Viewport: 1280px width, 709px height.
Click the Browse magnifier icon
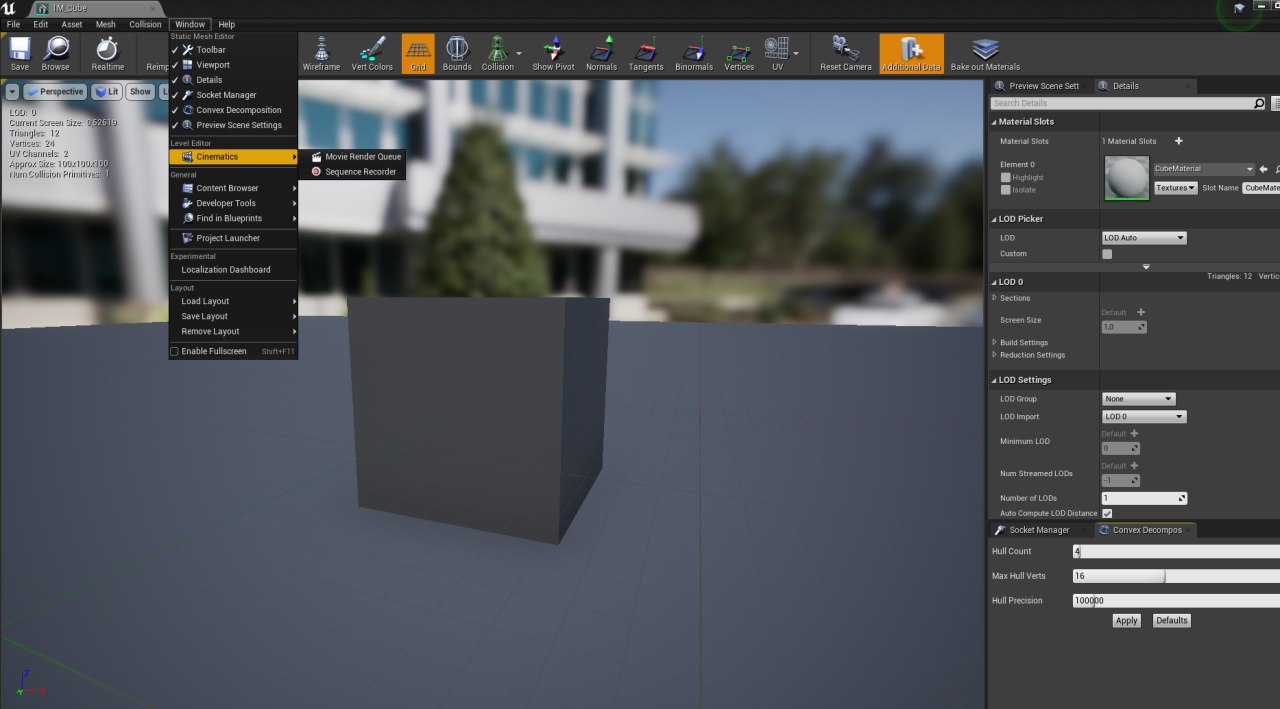pos(56,48)
